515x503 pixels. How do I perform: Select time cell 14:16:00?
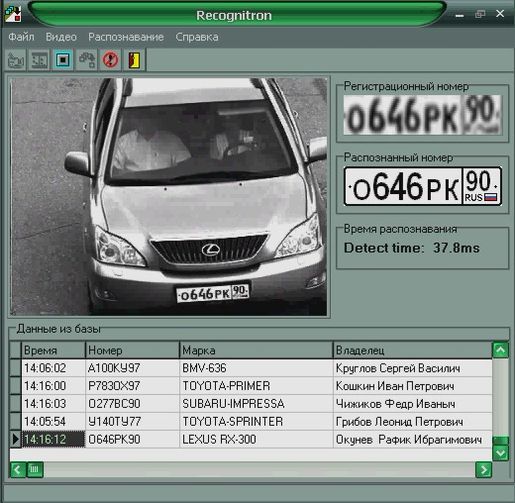pyautogui.click(x=53, y=386)
